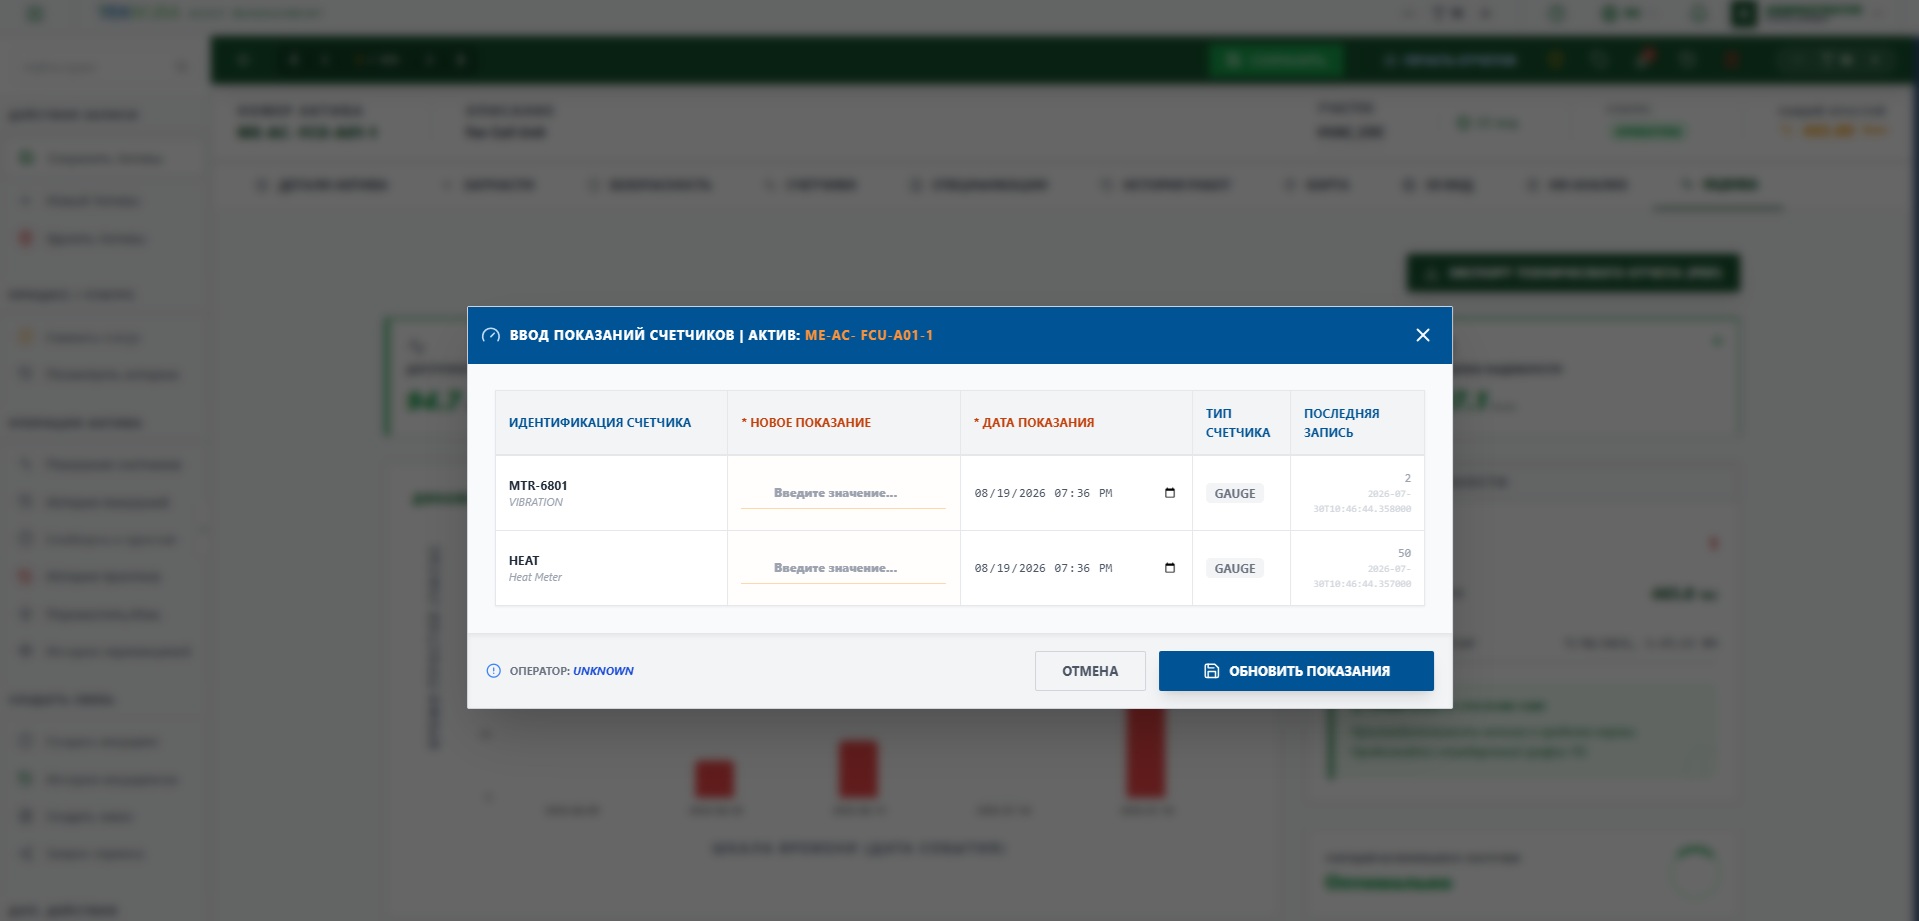Click asset ID ME-AC-FCU-A01-1 in title
Screen dimensions: 1919x921
869,335
